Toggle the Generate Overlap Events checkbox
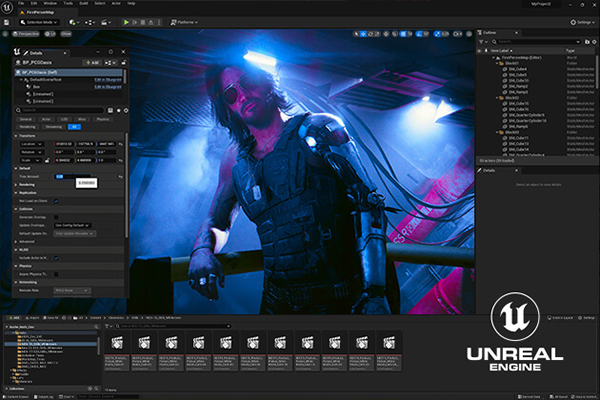The width and height of the screenshot is (600, 400). click(x=58, y=216)
